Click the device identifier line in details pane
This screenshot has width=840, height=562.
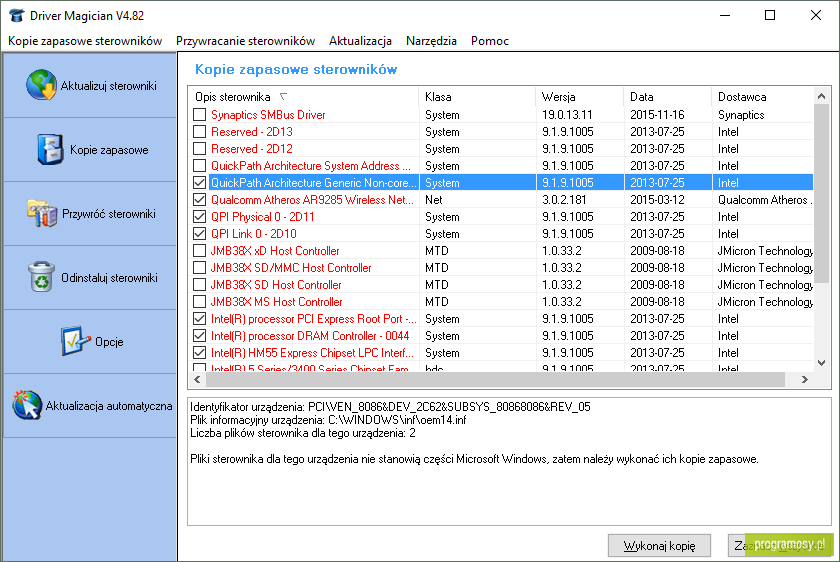tap(390, 407)
